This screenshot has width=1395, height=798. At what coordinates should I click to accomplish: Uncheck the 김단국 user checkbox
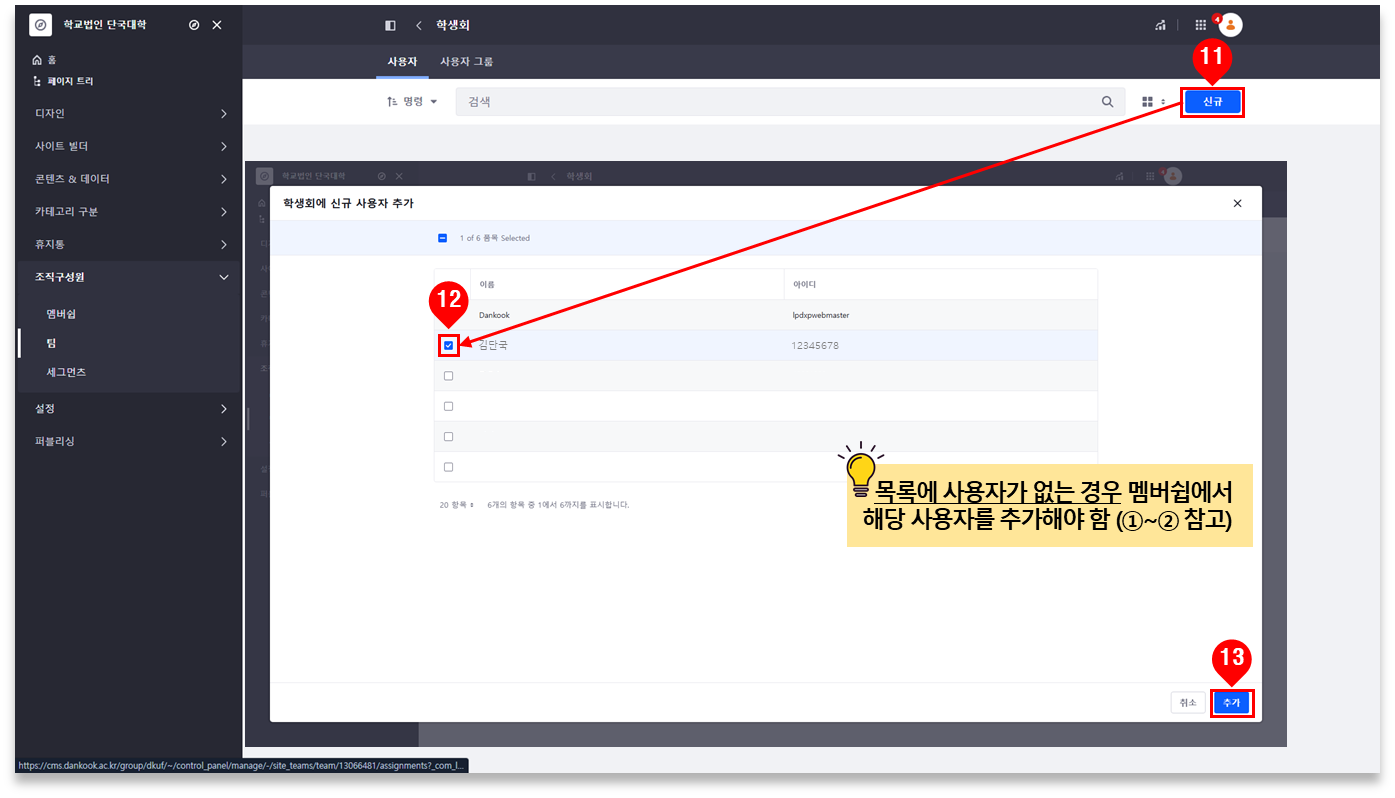point(449,346)
